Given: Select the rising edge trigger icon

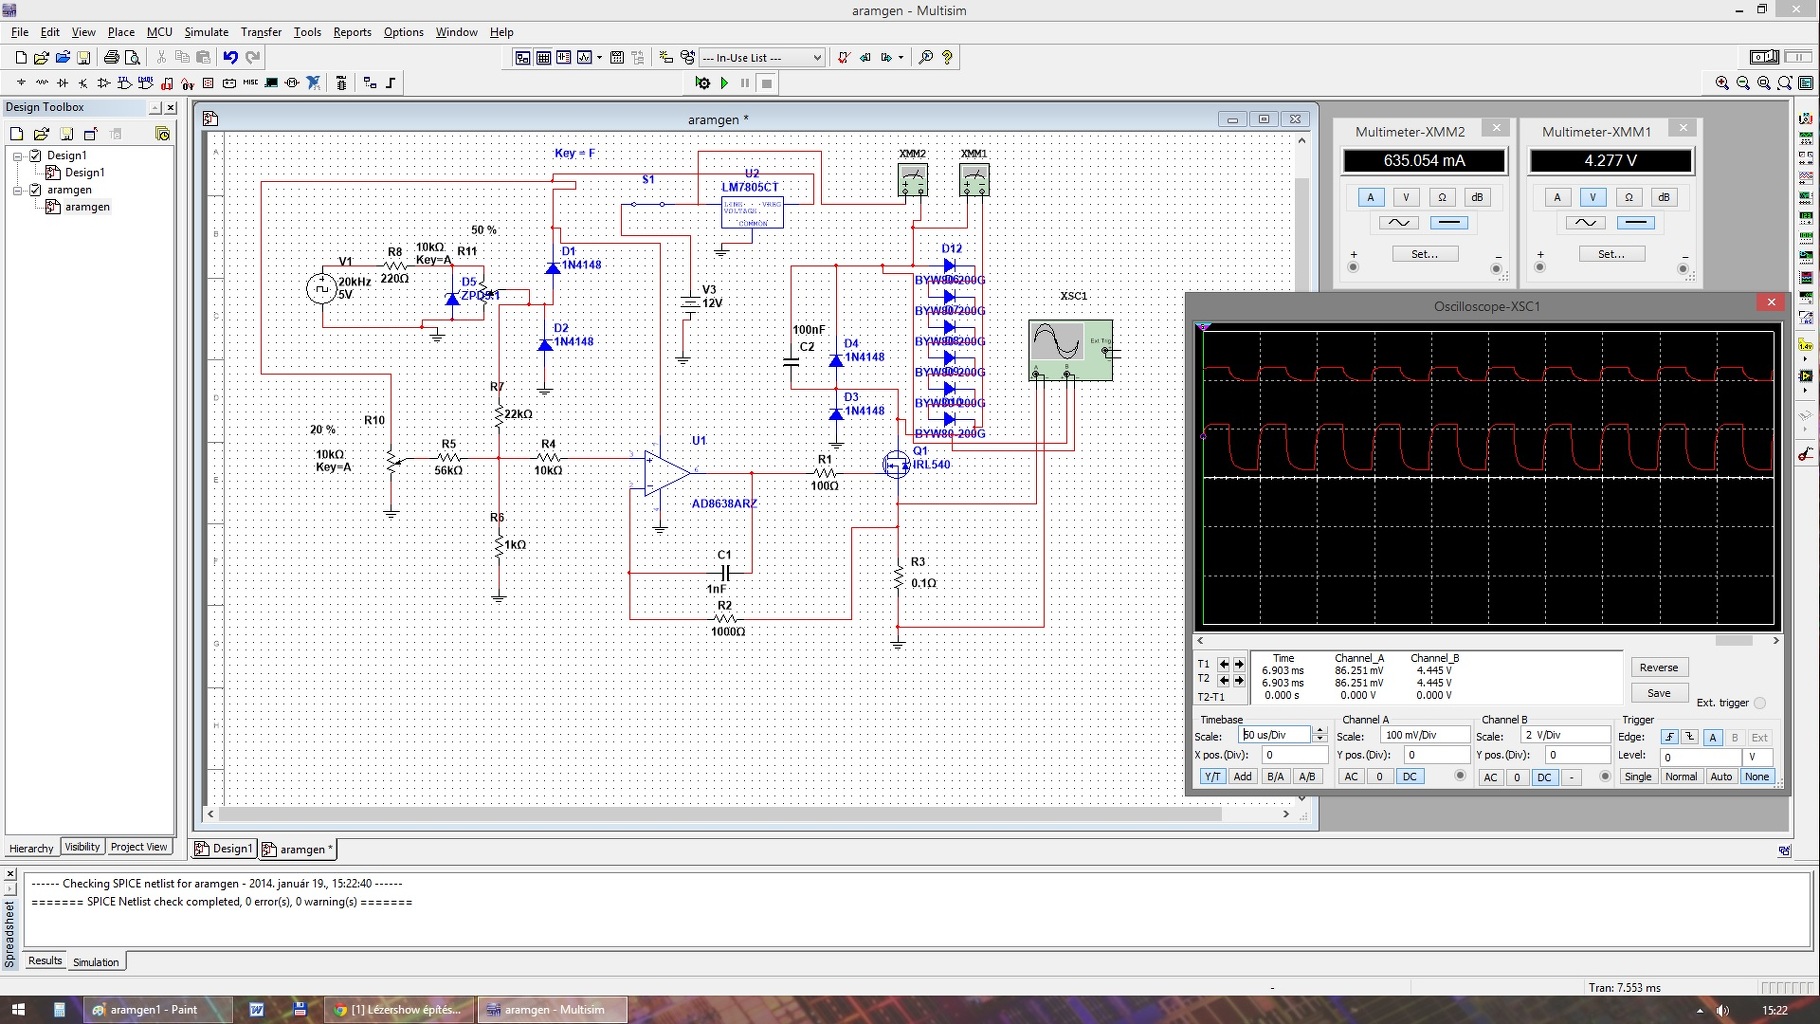Looking at the screenshot, I should click(1669, 737).
